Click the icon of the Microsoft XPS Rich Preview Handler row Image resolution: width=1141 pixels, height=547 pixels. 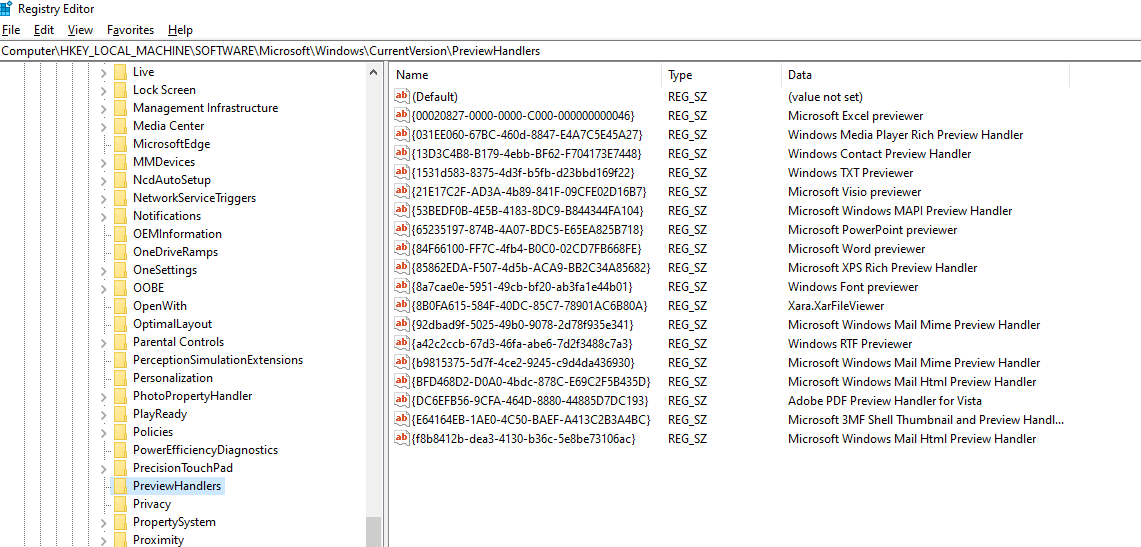[x=402, y=267]
